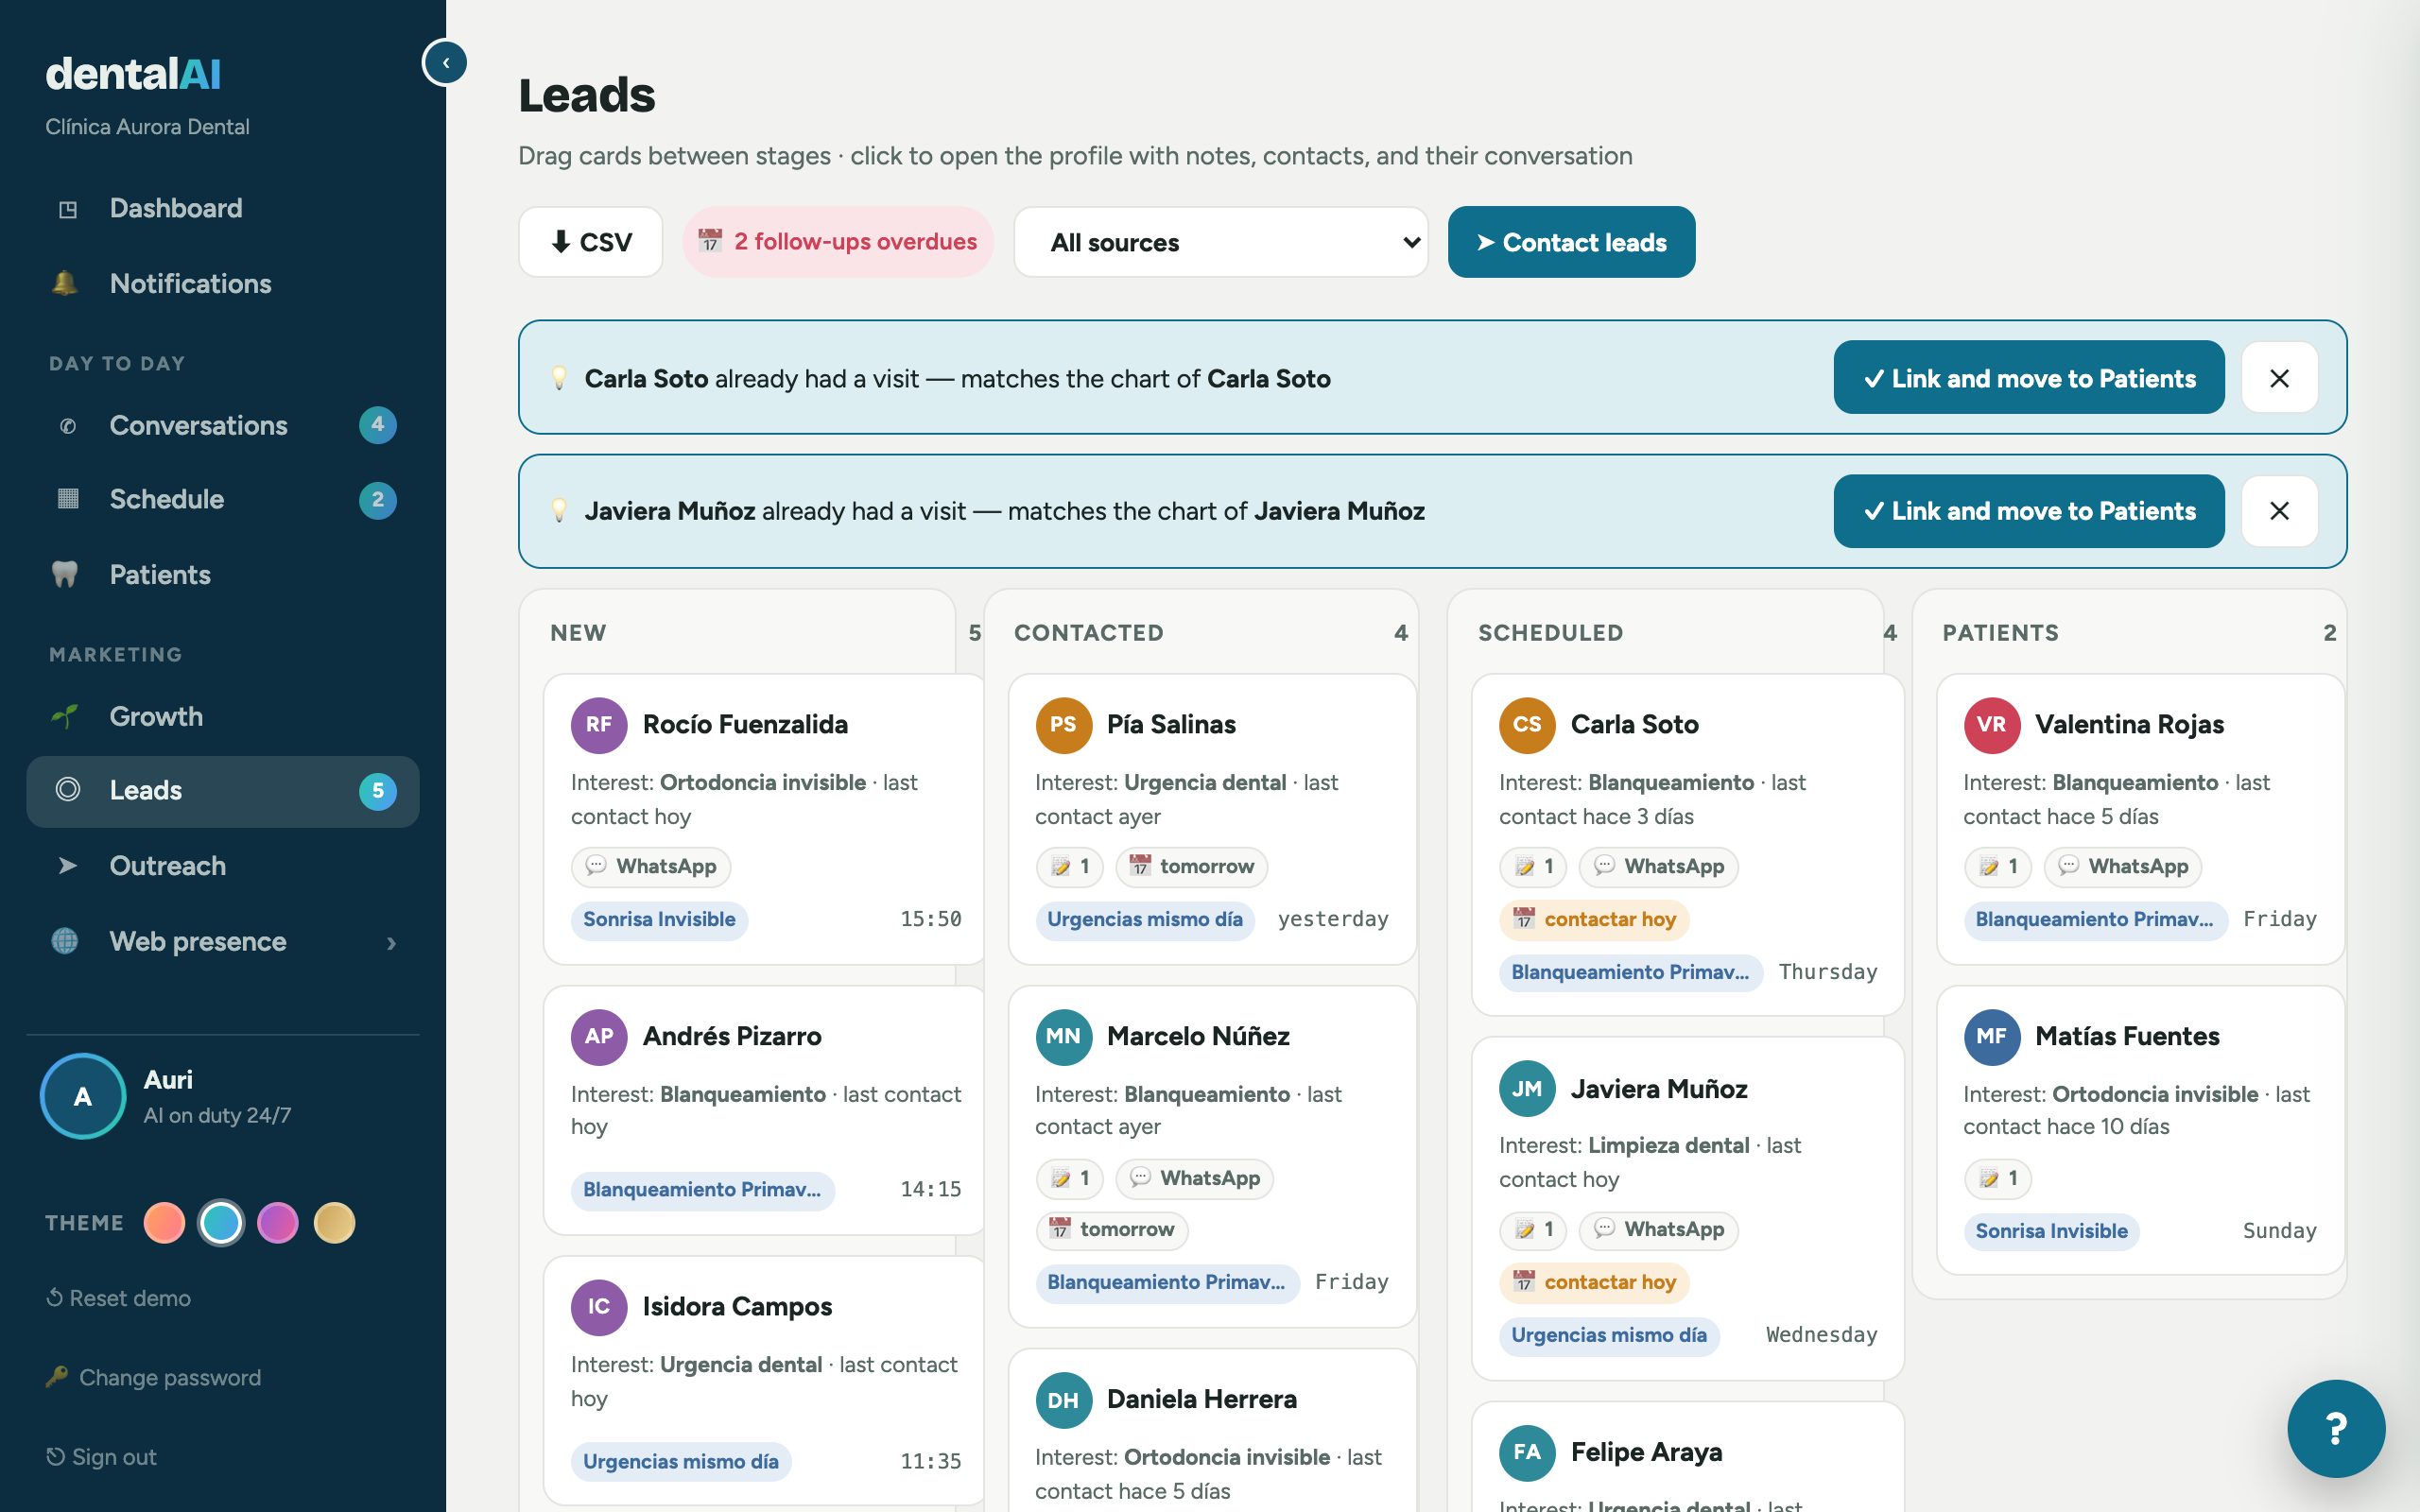Select the purple theme swatch

coord(278,1223)
